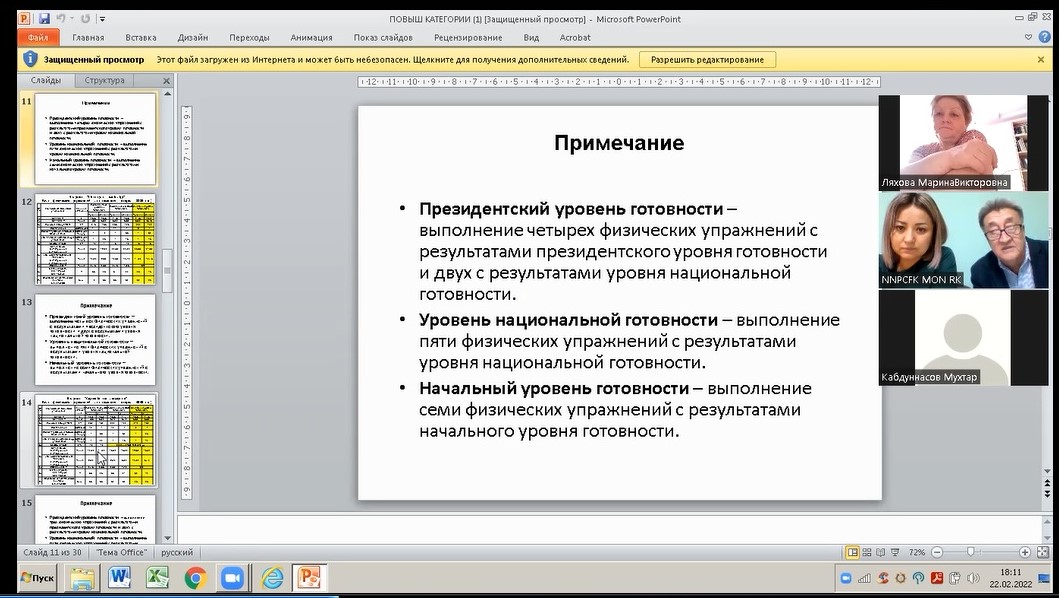Select slide 13 thumbnail

pyautogui.click(x=95, y=339)
